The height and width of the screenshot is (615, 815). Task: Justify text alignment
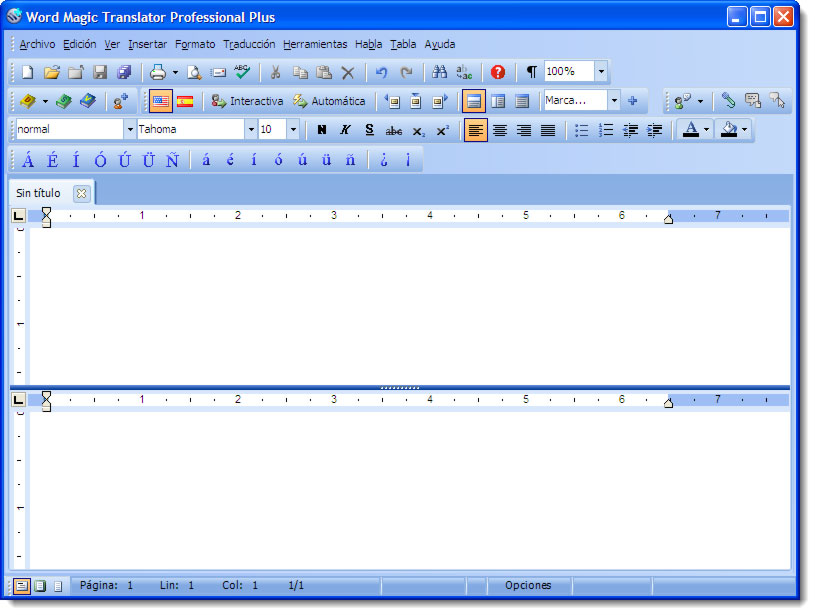click(548, 130)
